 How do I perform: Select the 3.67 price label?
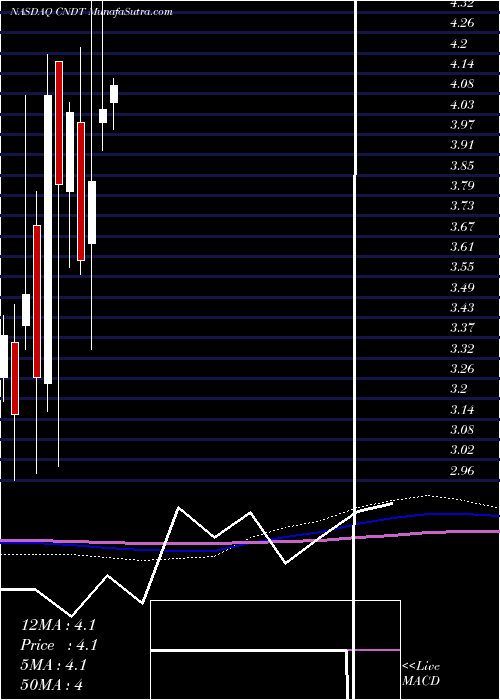point(462,226)
